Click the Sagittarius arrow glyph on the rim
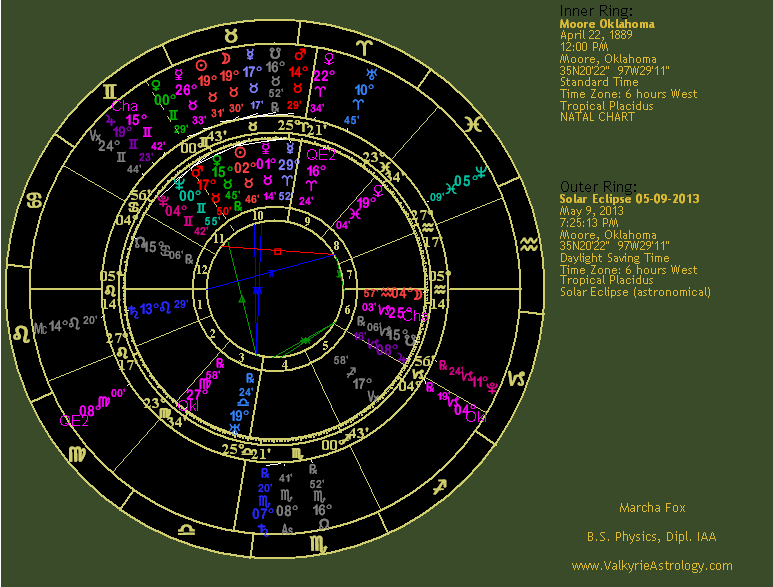This screenshot has height=587, width=773. point(437,488)
